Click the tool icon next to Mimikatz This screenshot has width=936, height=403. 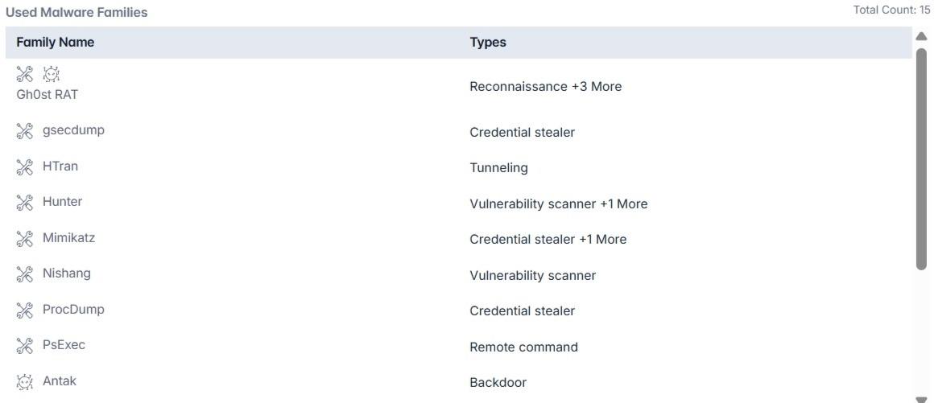(x=25, y=238)
